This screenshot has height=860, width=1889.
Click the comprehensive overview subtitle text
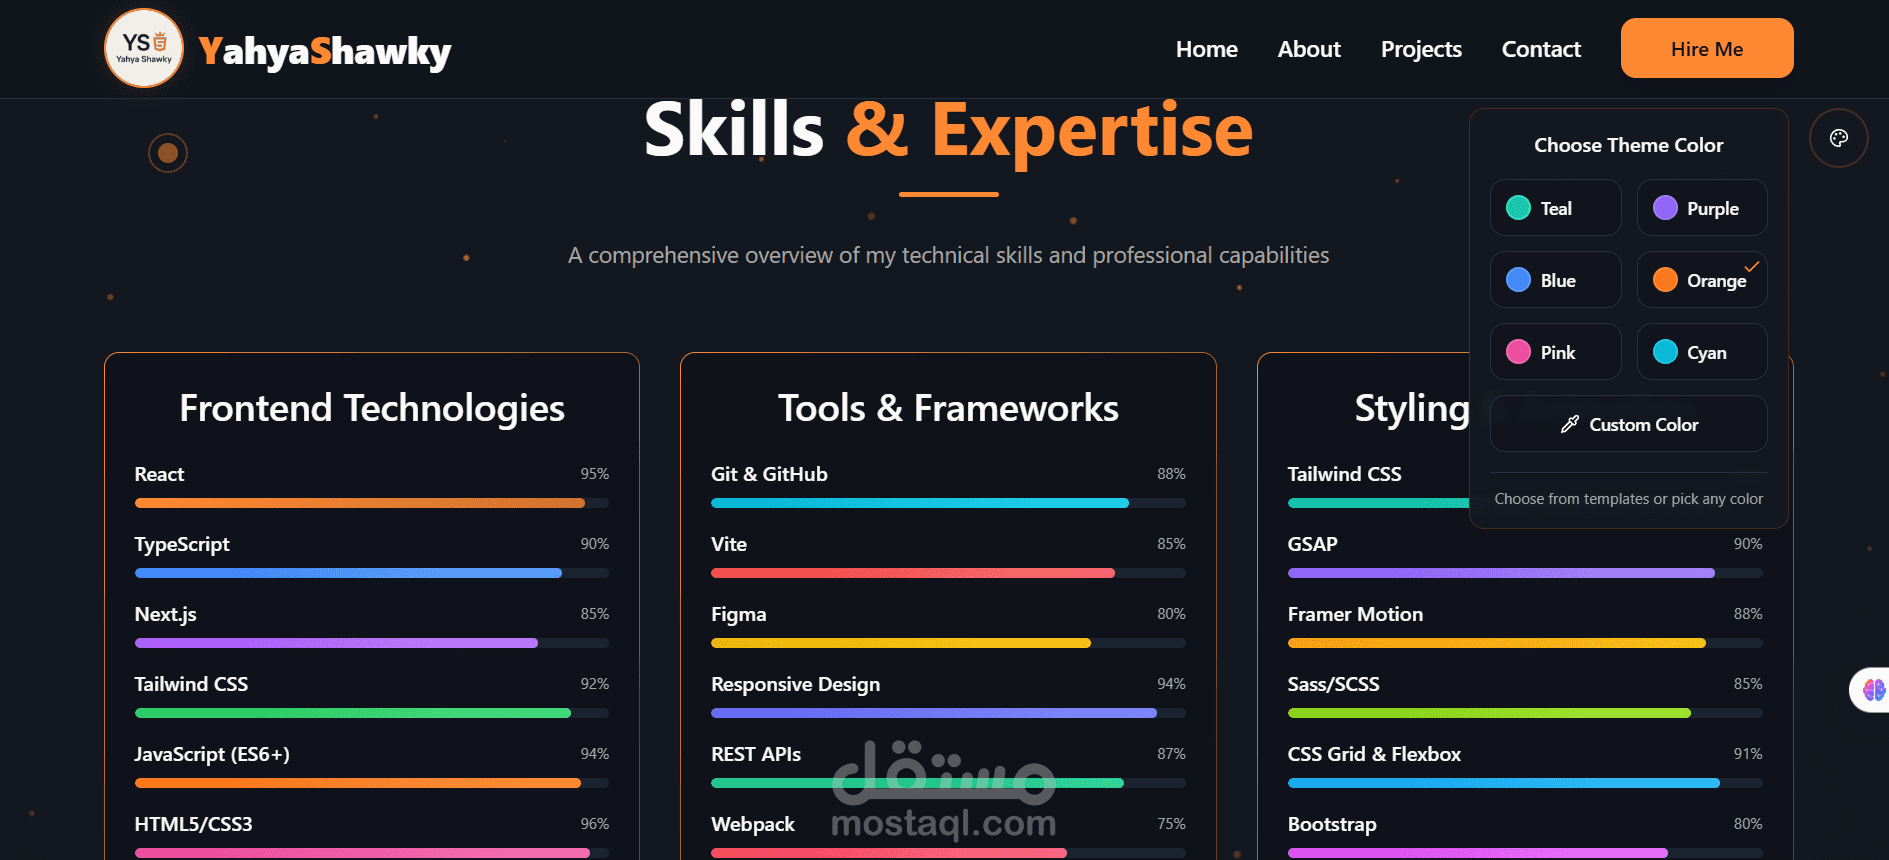coord(948,255)
